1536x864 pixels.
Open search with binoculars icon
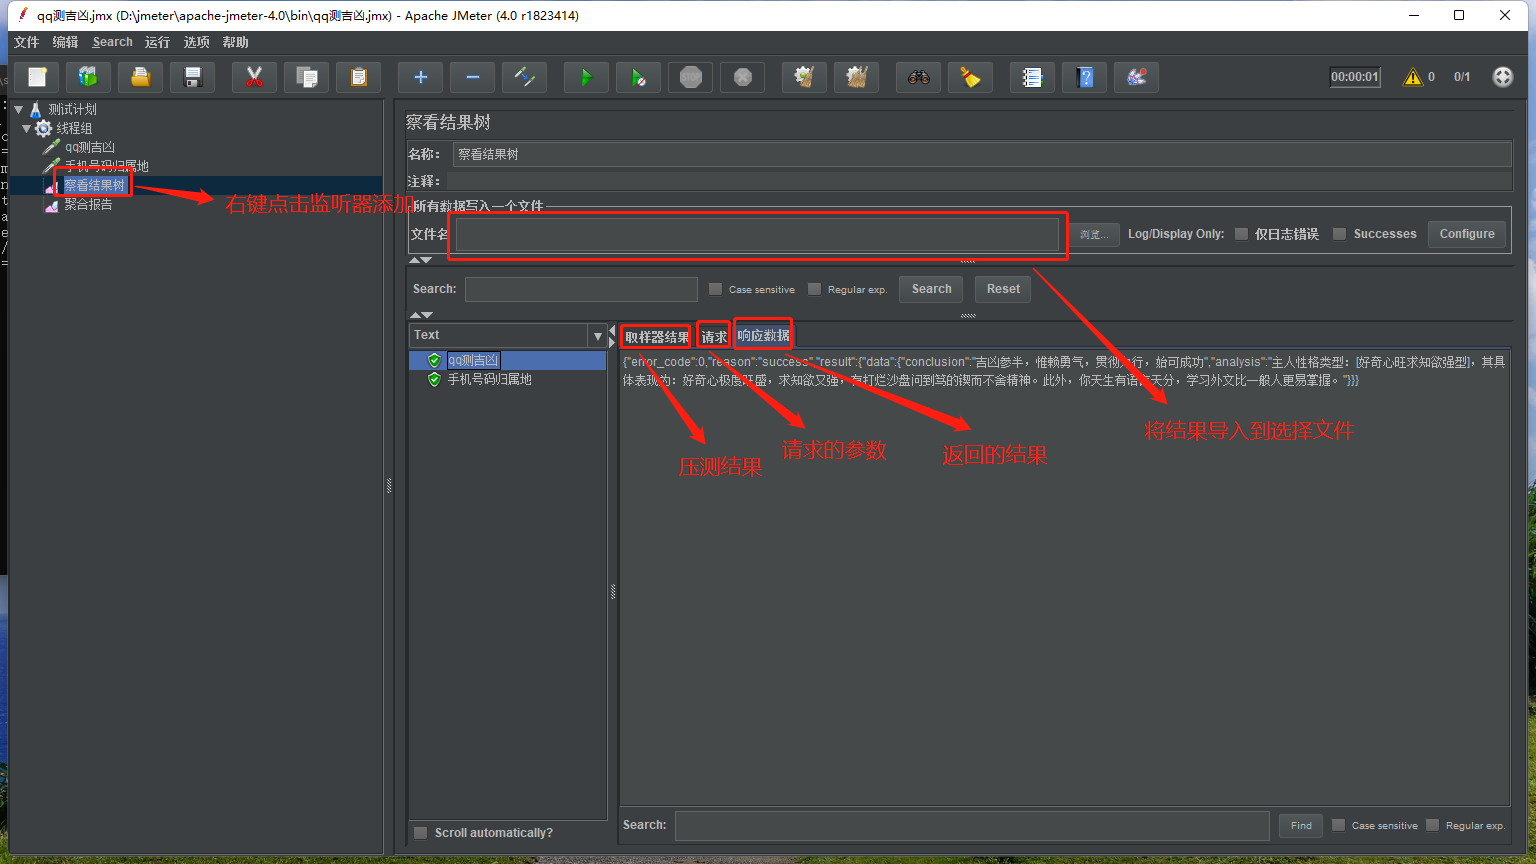pos(918,77)
